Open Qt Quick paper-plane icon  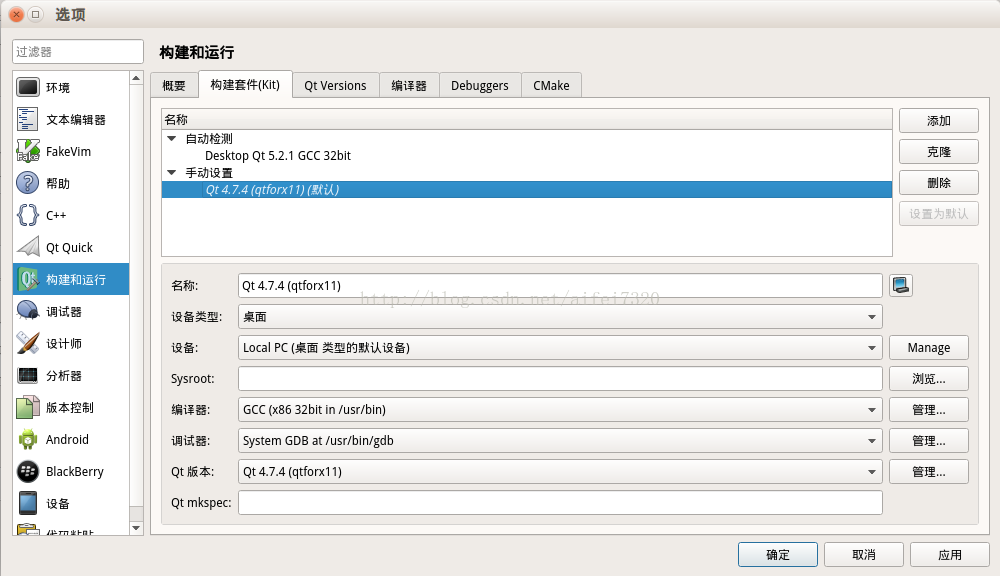click(x=28, y=247)
